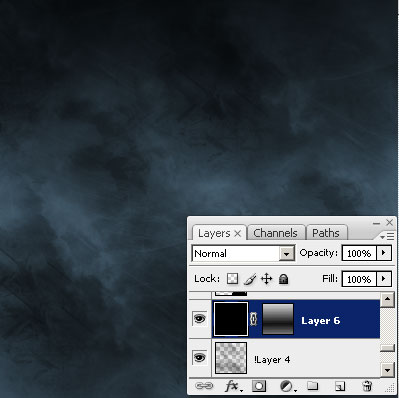
Task: Minimize the Layers panel
Action: coord(376,223)
